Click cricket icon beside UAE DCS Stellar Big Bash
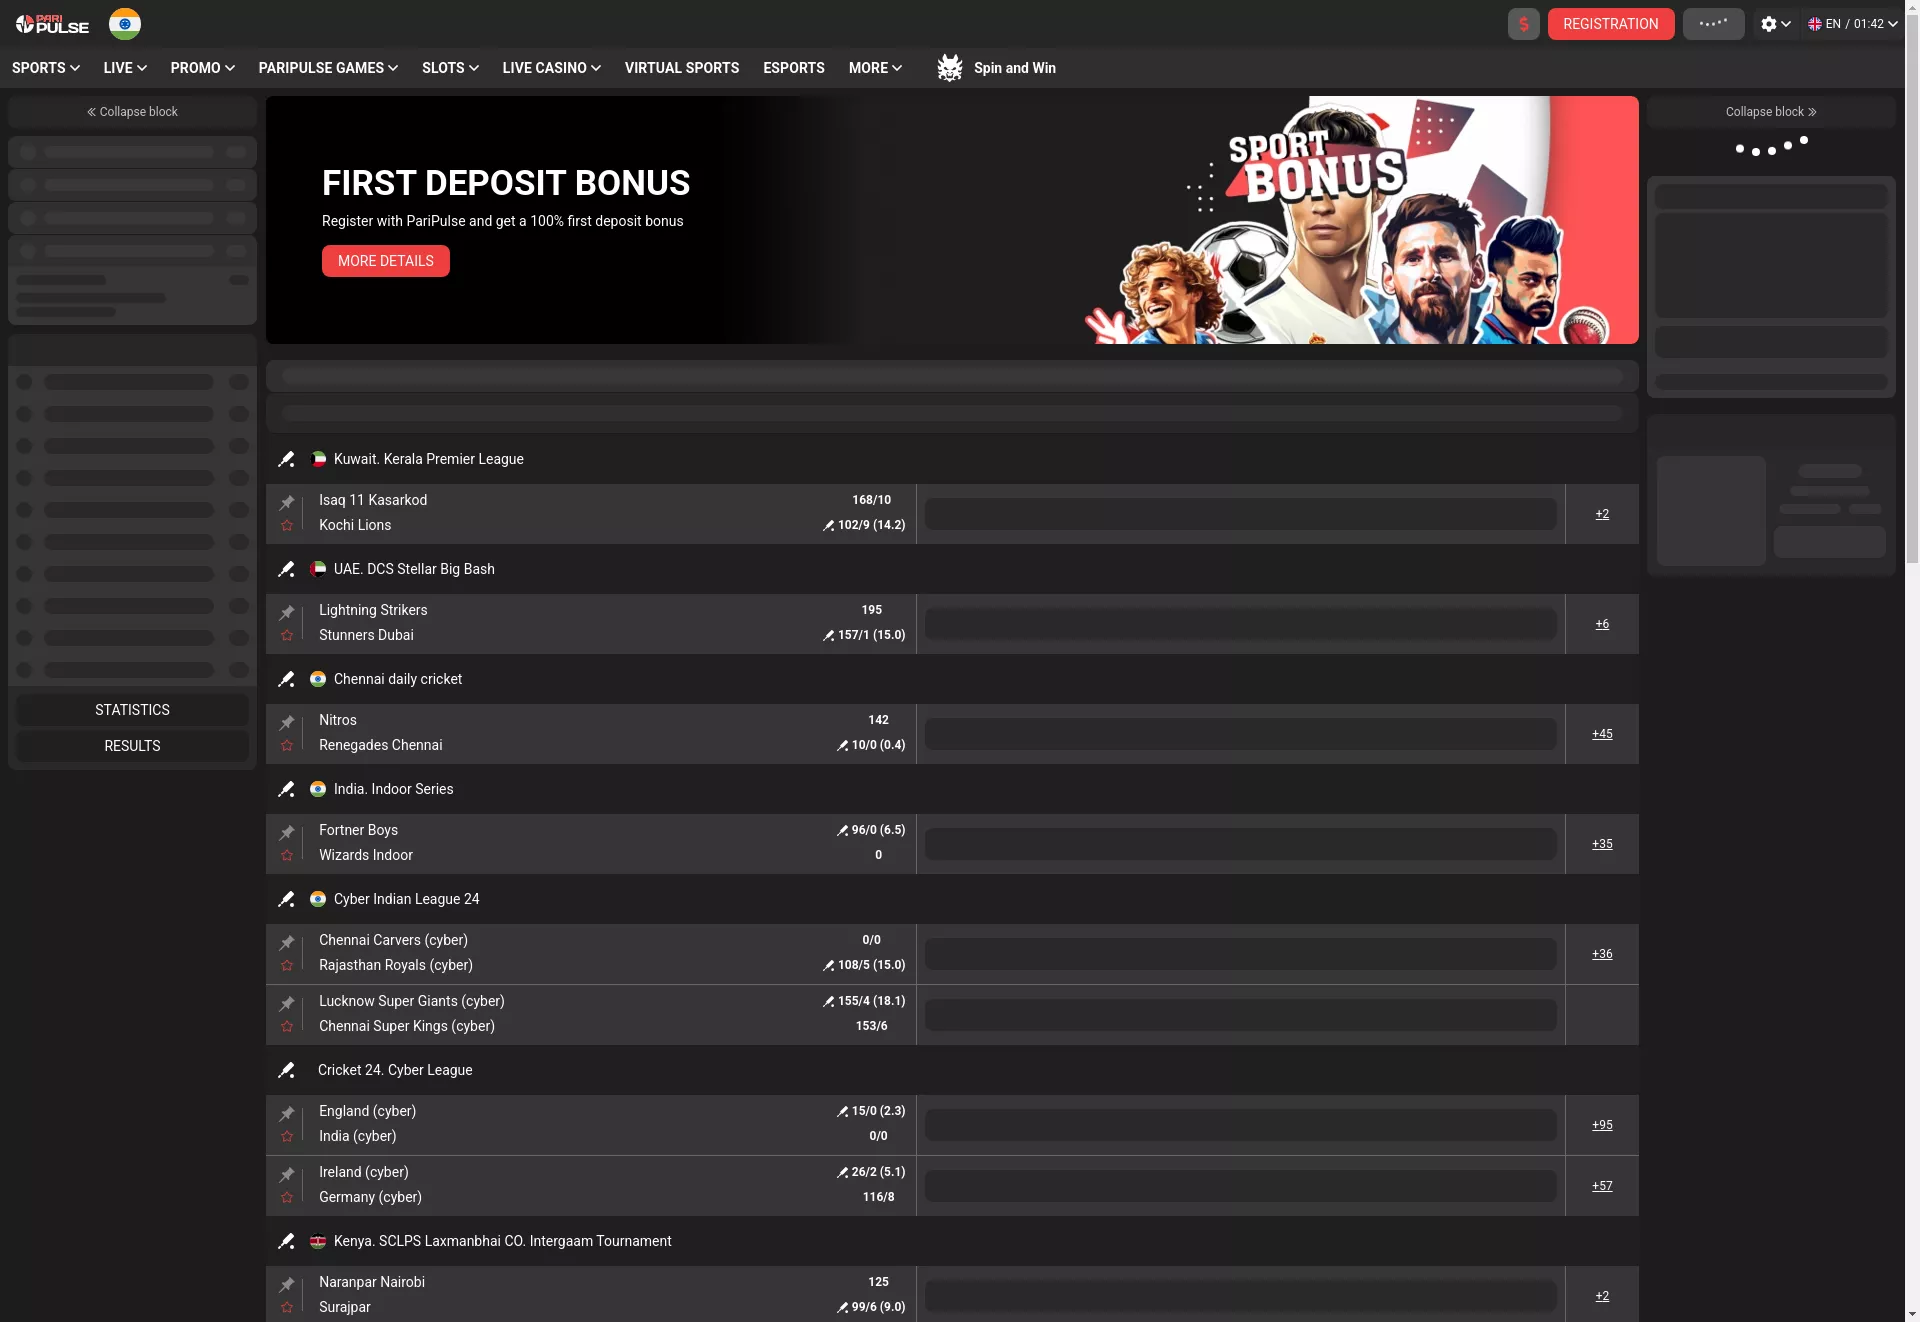Viewport: 1920px width, 1322px height. pyautogui.click(x=286, y=569)
